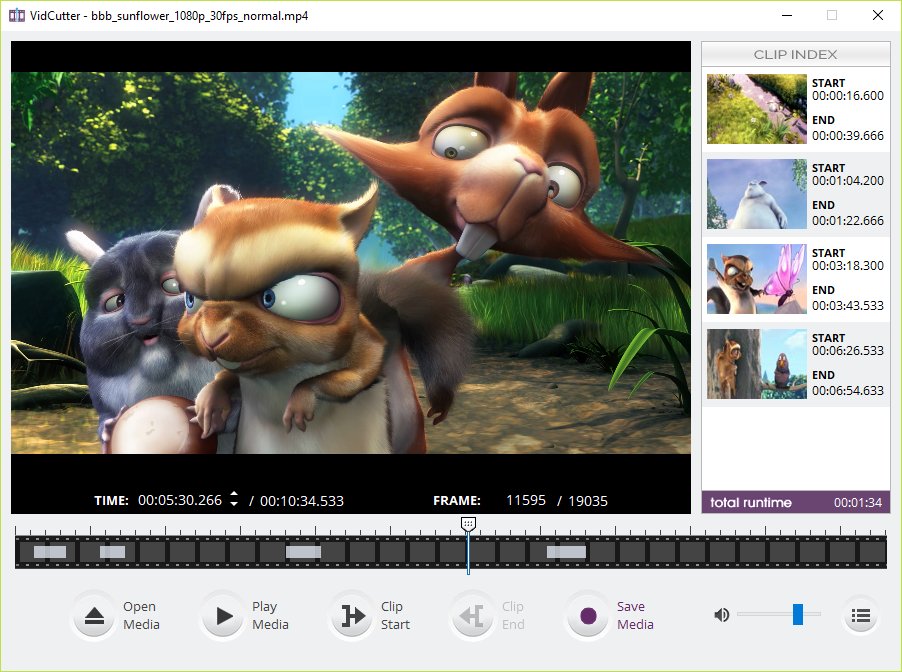The height and width of the screenshot is (672, 902).
Task: Decrease time with the spinner down arrow
Action: coord(234,504)
